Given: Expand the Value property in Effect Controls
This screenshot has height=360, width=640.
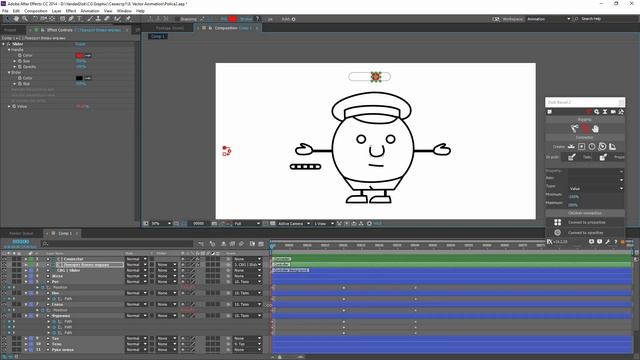Looking at the screenshot, I should pyautogui.click(x=9, y=107).
